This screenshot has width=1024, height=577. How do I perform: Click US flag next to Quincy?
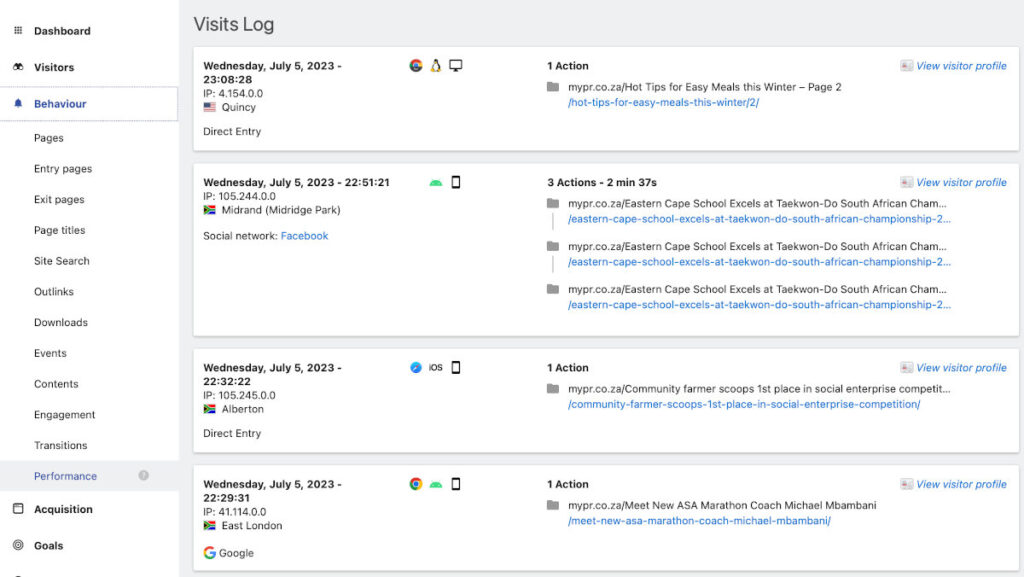pyautogui.click(x=210, y=107)
